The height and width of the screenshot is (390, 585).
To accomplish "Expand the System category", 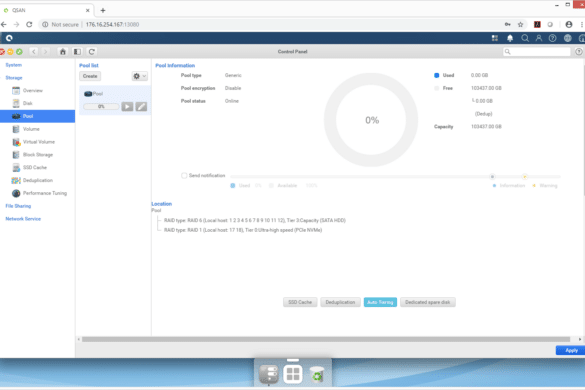I will coord(13,65).
